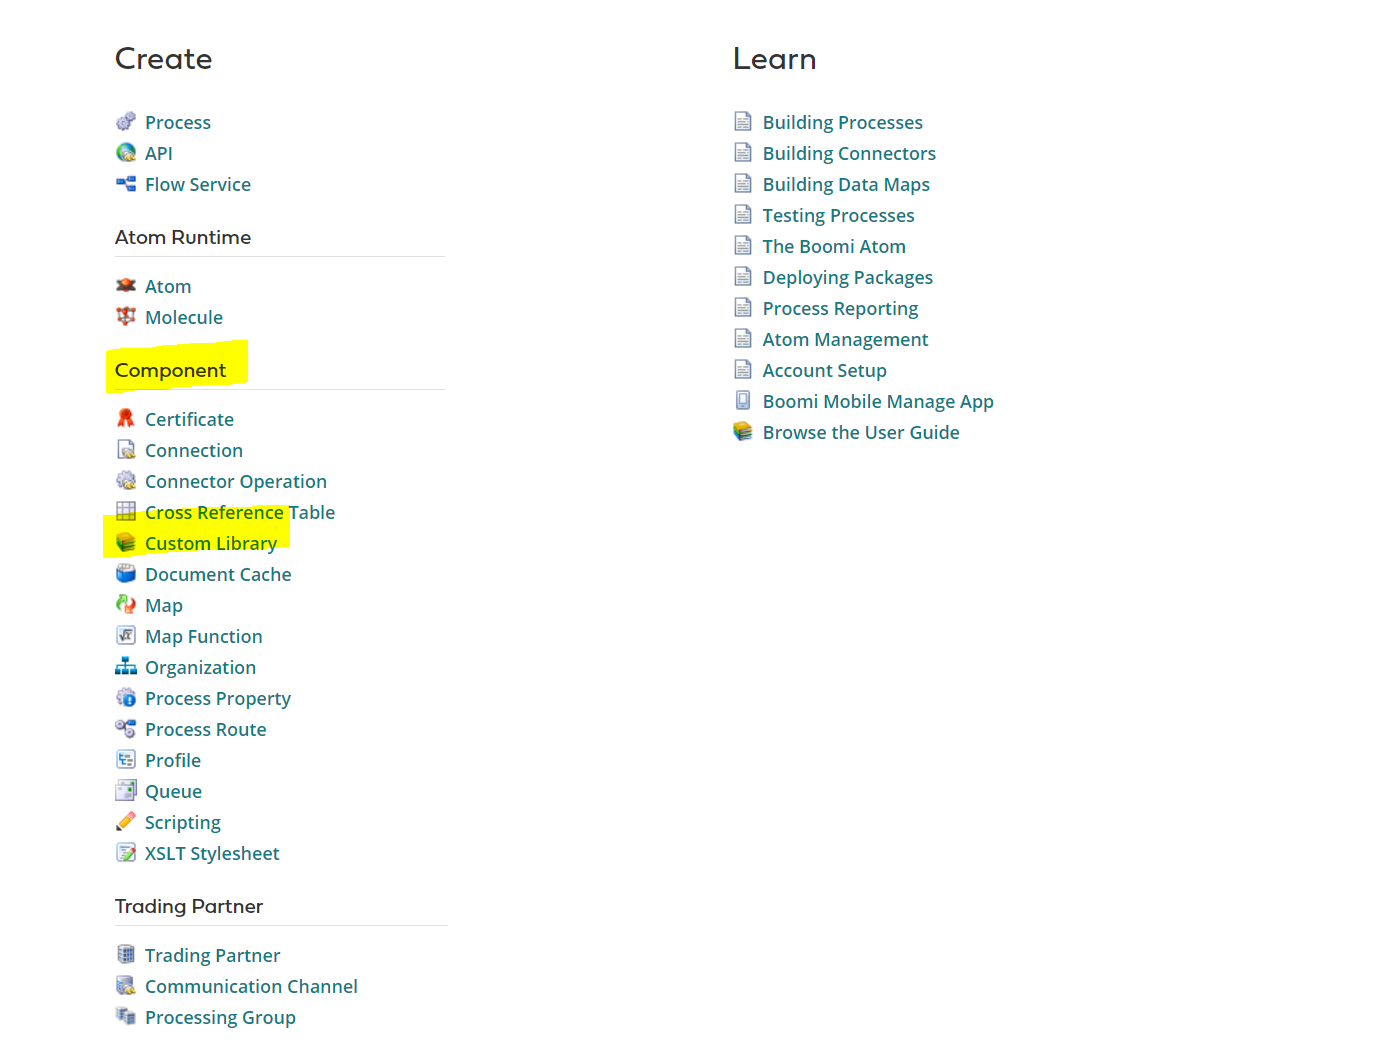
Task: Select the Process gears icon
Action: click(x=126, y=121)
